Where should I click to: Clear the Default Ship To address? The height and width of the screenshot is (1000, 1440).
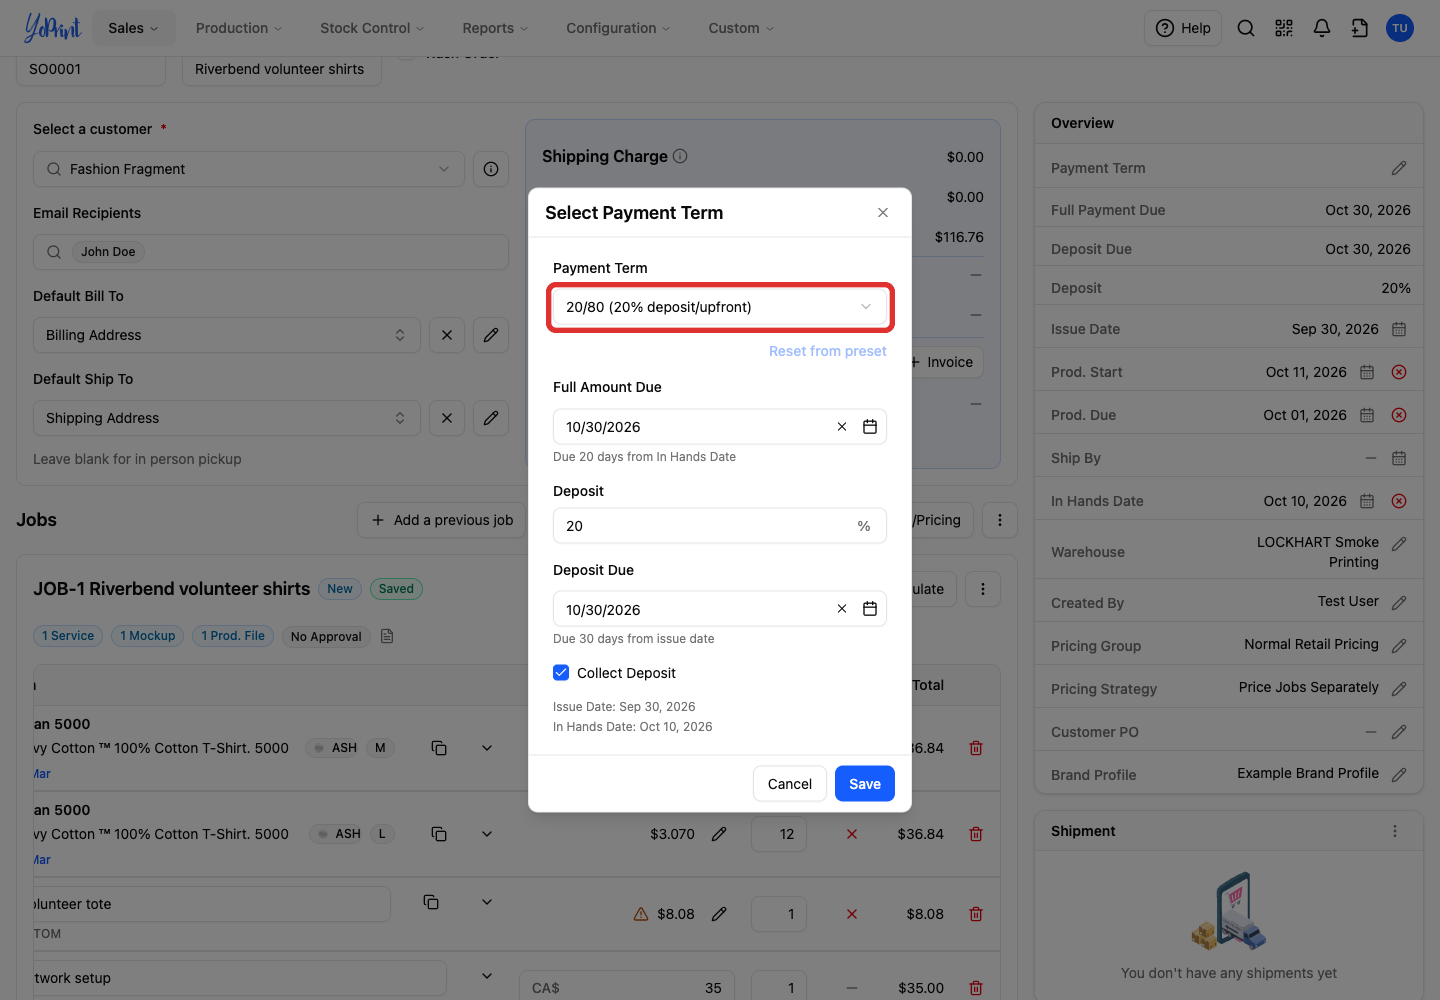pos(447,418)
